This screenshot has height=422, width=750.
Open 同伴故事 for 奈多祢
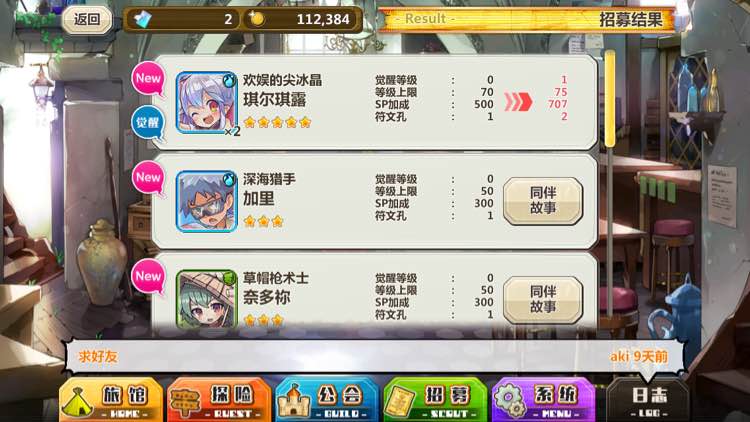[543, 300]
